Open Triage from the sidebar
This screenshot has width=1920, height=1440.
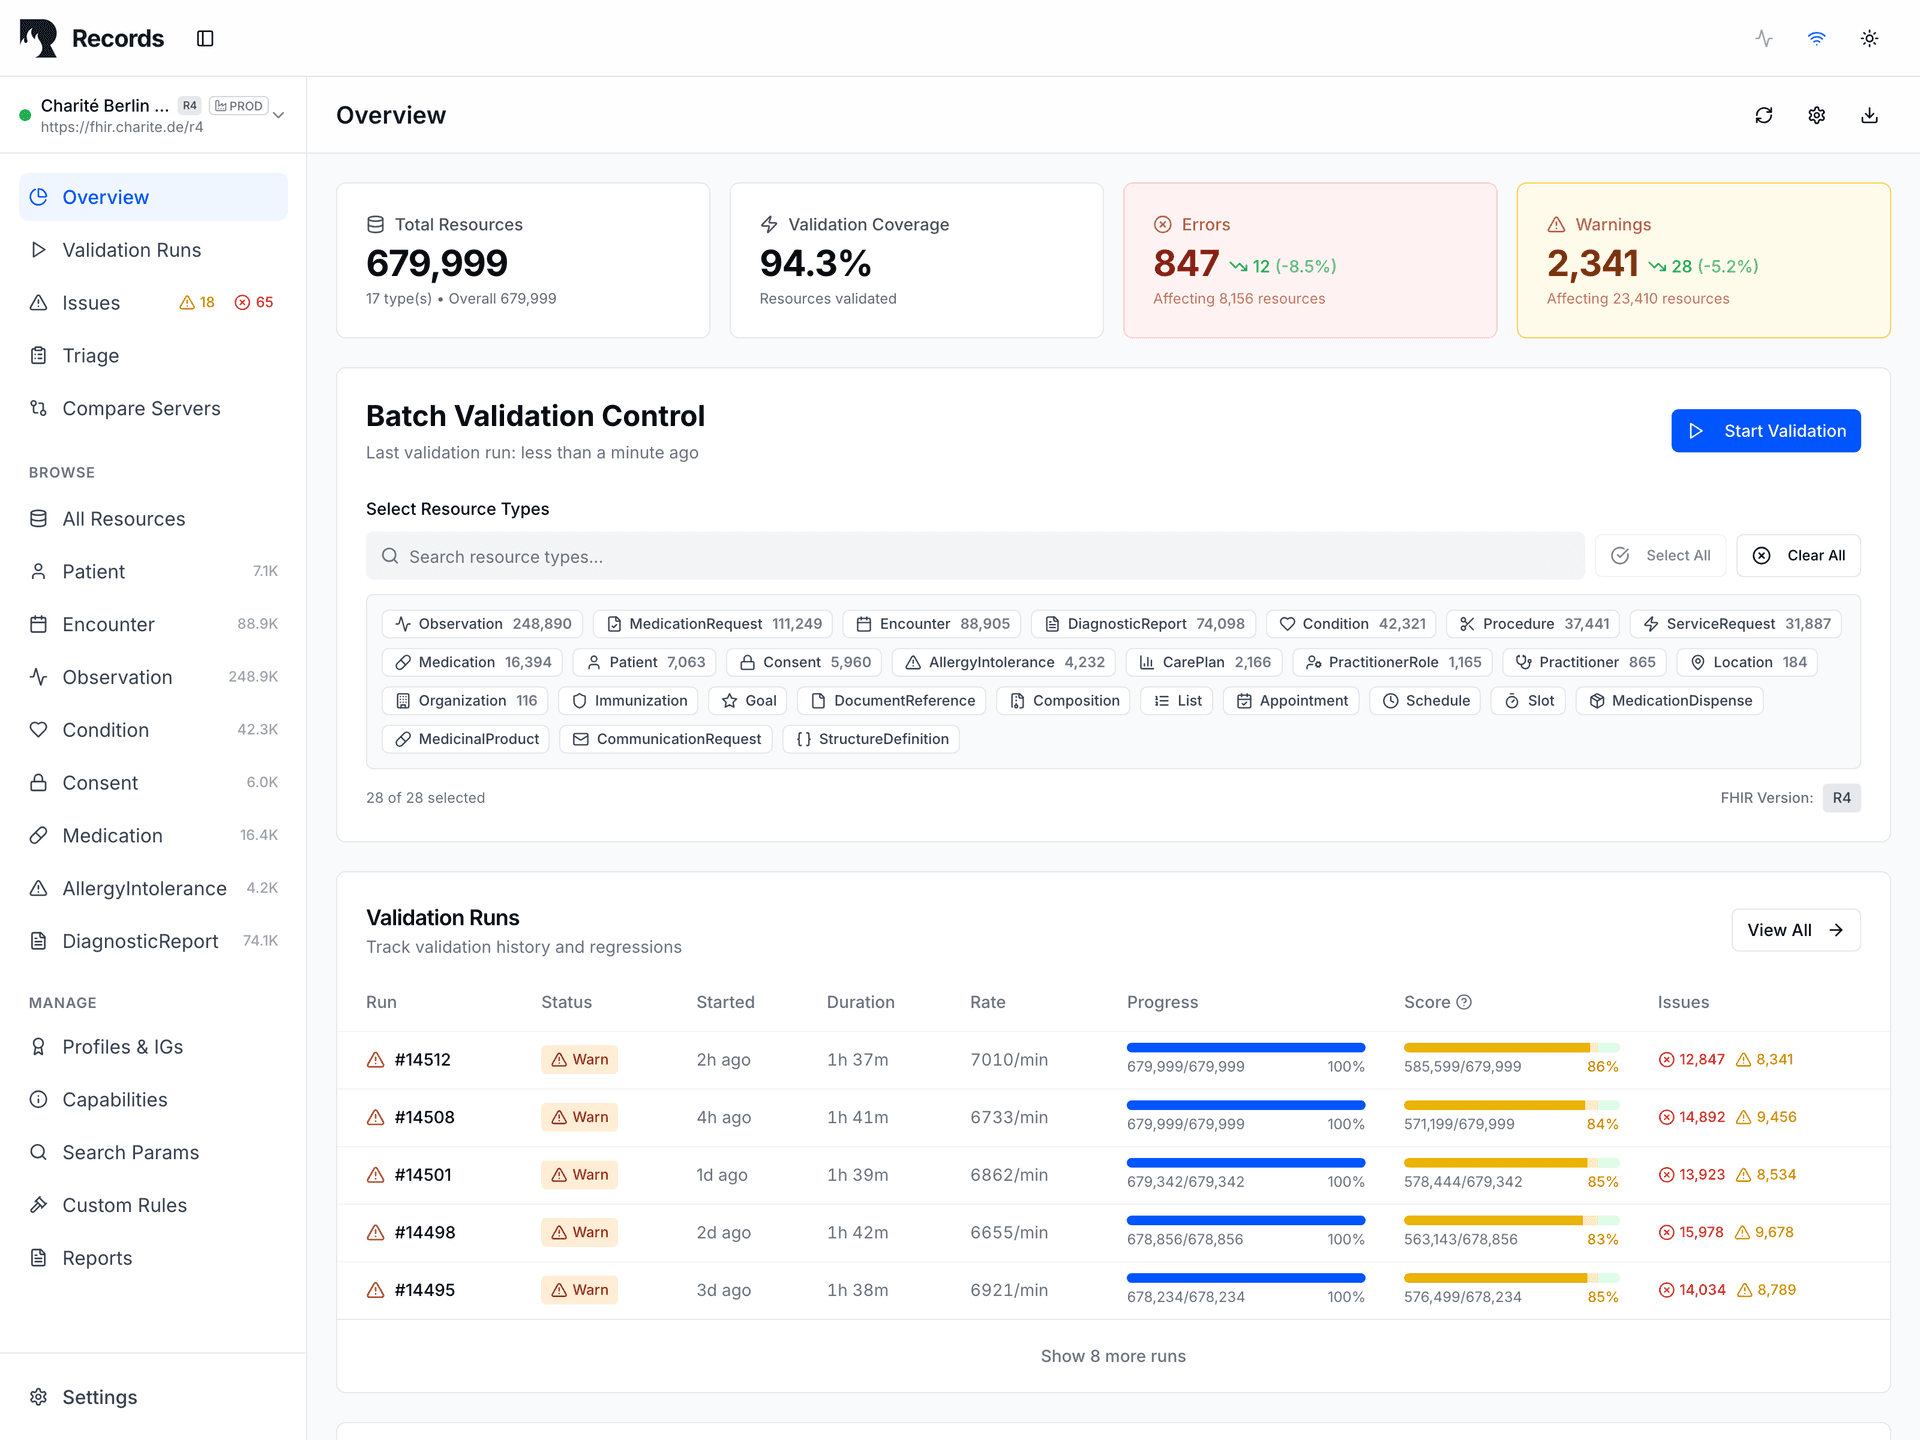(x=91, y=355)
